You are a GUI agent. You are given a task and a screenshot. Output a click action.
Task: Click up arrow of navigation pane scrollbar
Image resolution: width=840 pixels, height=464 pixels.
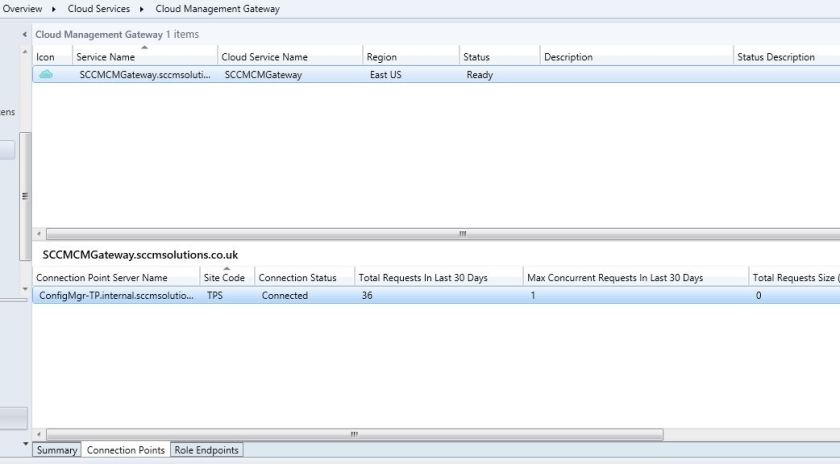(x=25, y=52)
